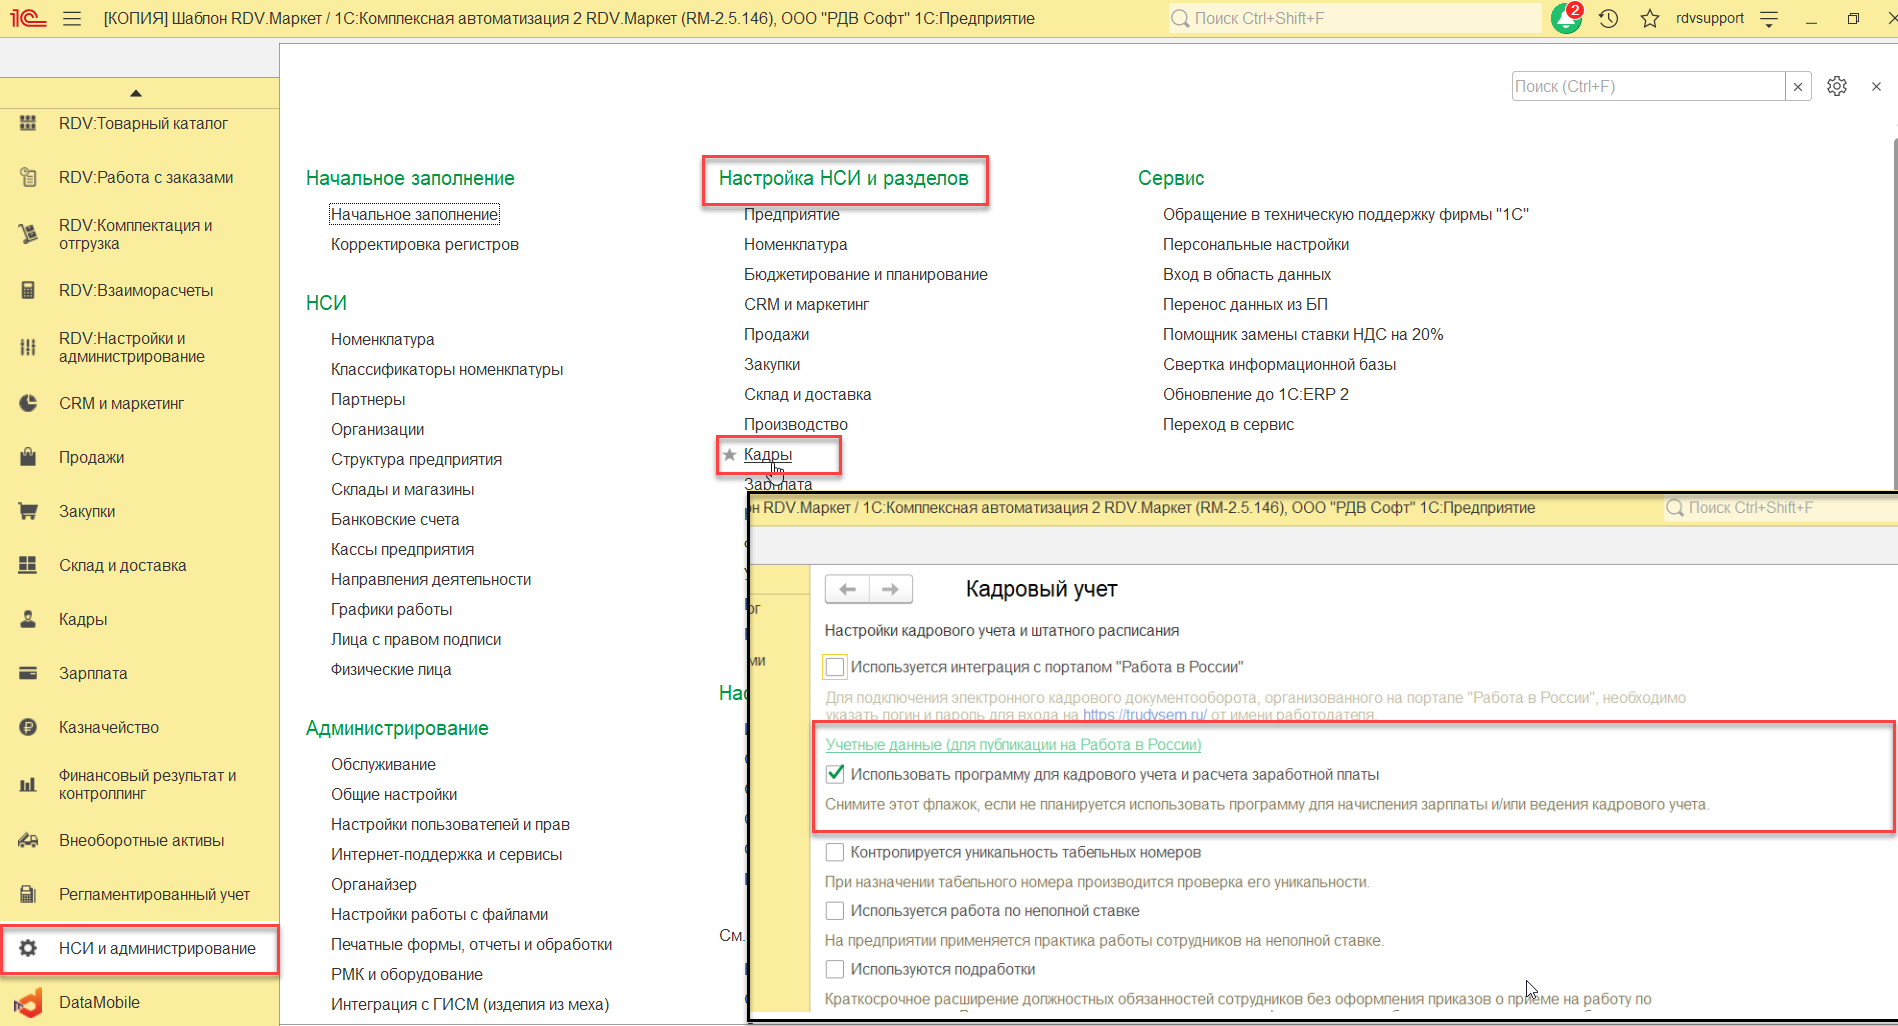Open notifications bell with badge
The image size is (1898, 1026).
coord(1566,18)
